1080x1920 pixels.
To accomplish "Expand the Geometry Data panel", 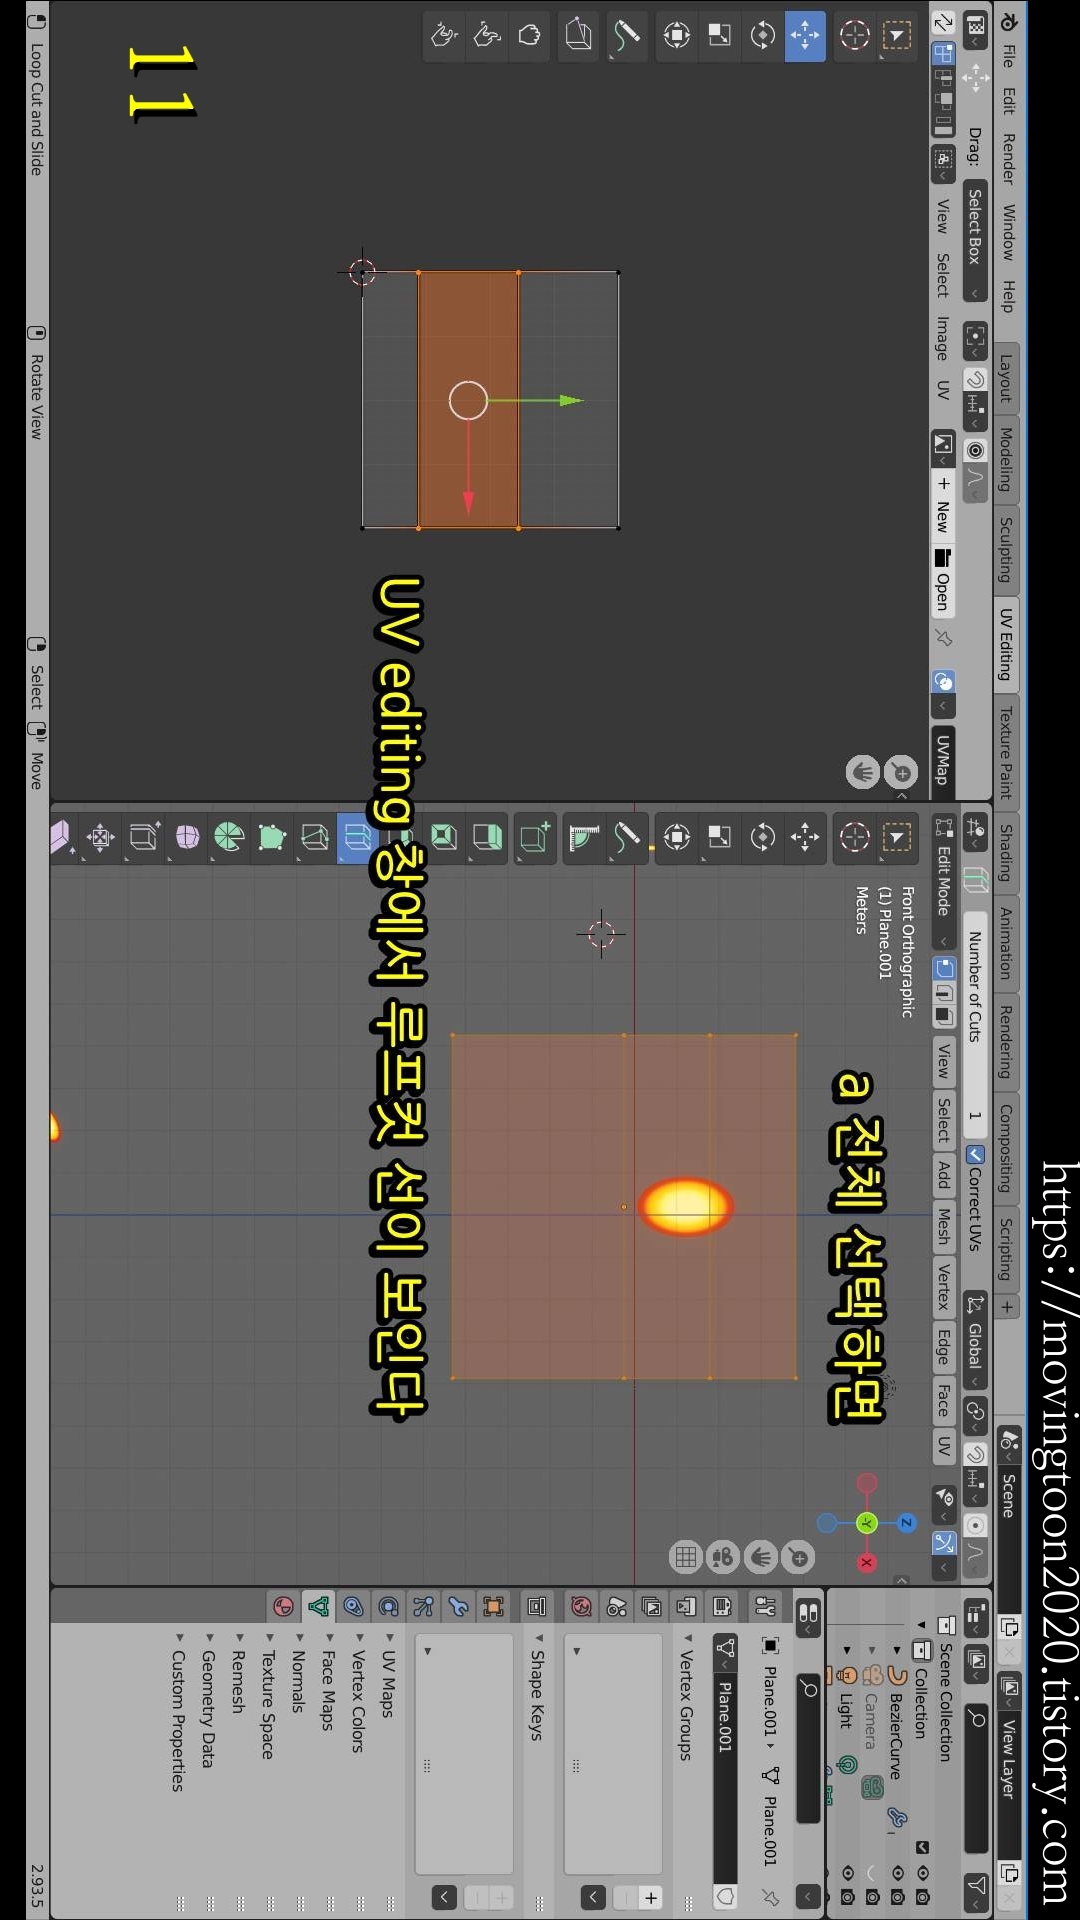I will click(x=207, y=1701).
